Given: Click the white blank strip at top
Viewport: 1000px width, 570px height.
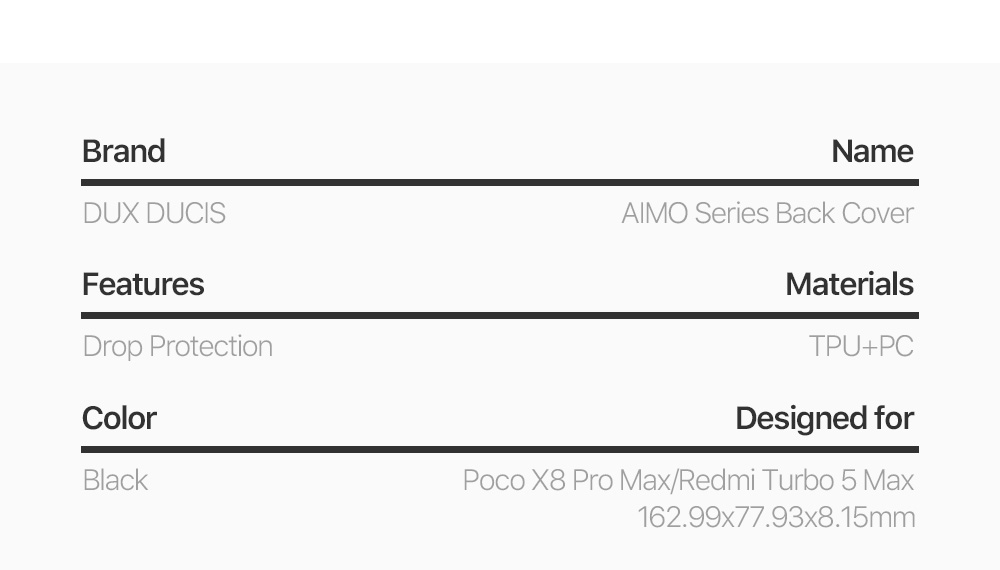Looking at the screenshot, I should click(500, 30).
